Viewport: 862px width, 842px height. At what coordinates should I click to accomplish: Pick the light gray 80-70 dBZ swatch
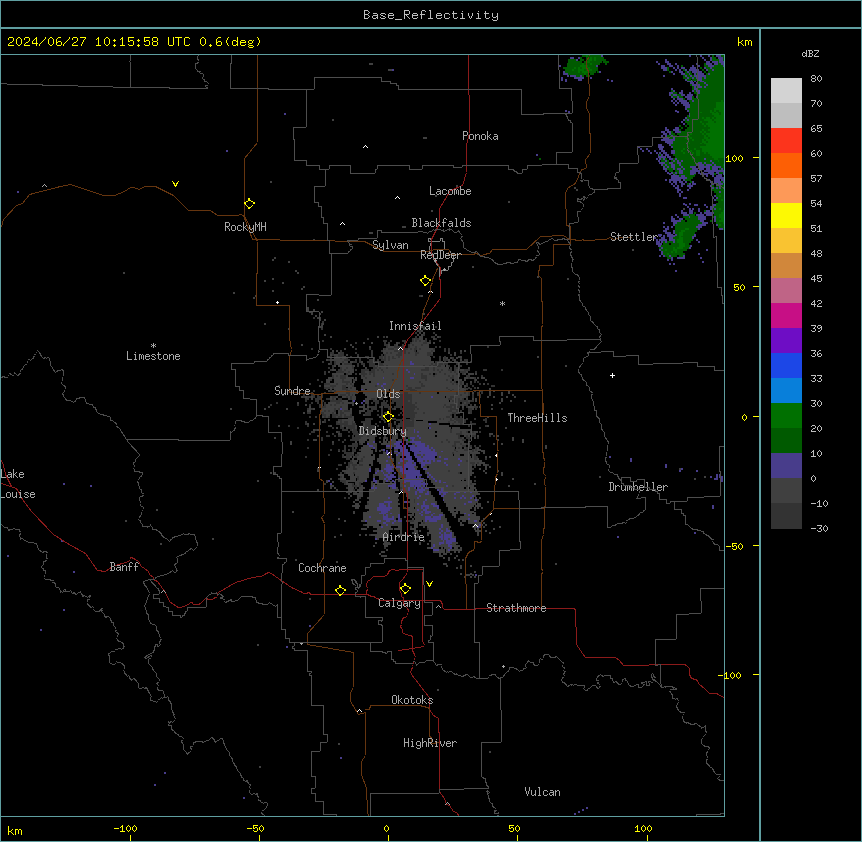coord(786,91)
